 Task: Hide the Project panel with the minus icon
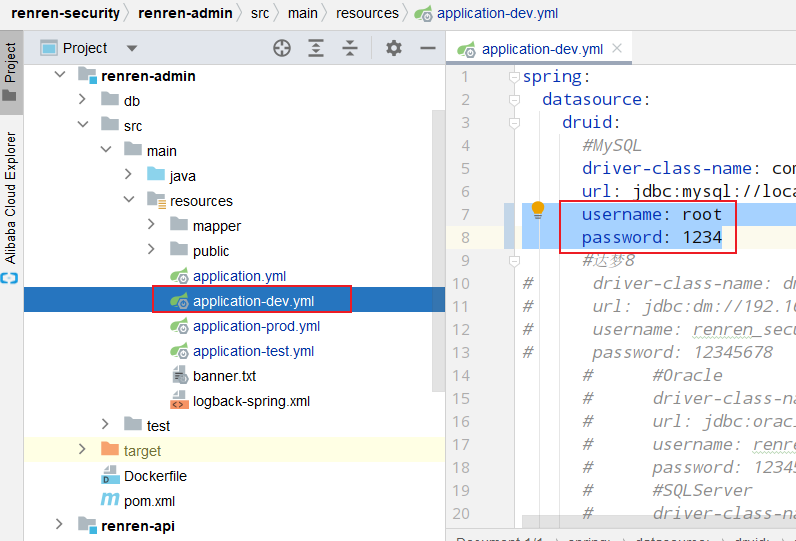tap(428, 48)
